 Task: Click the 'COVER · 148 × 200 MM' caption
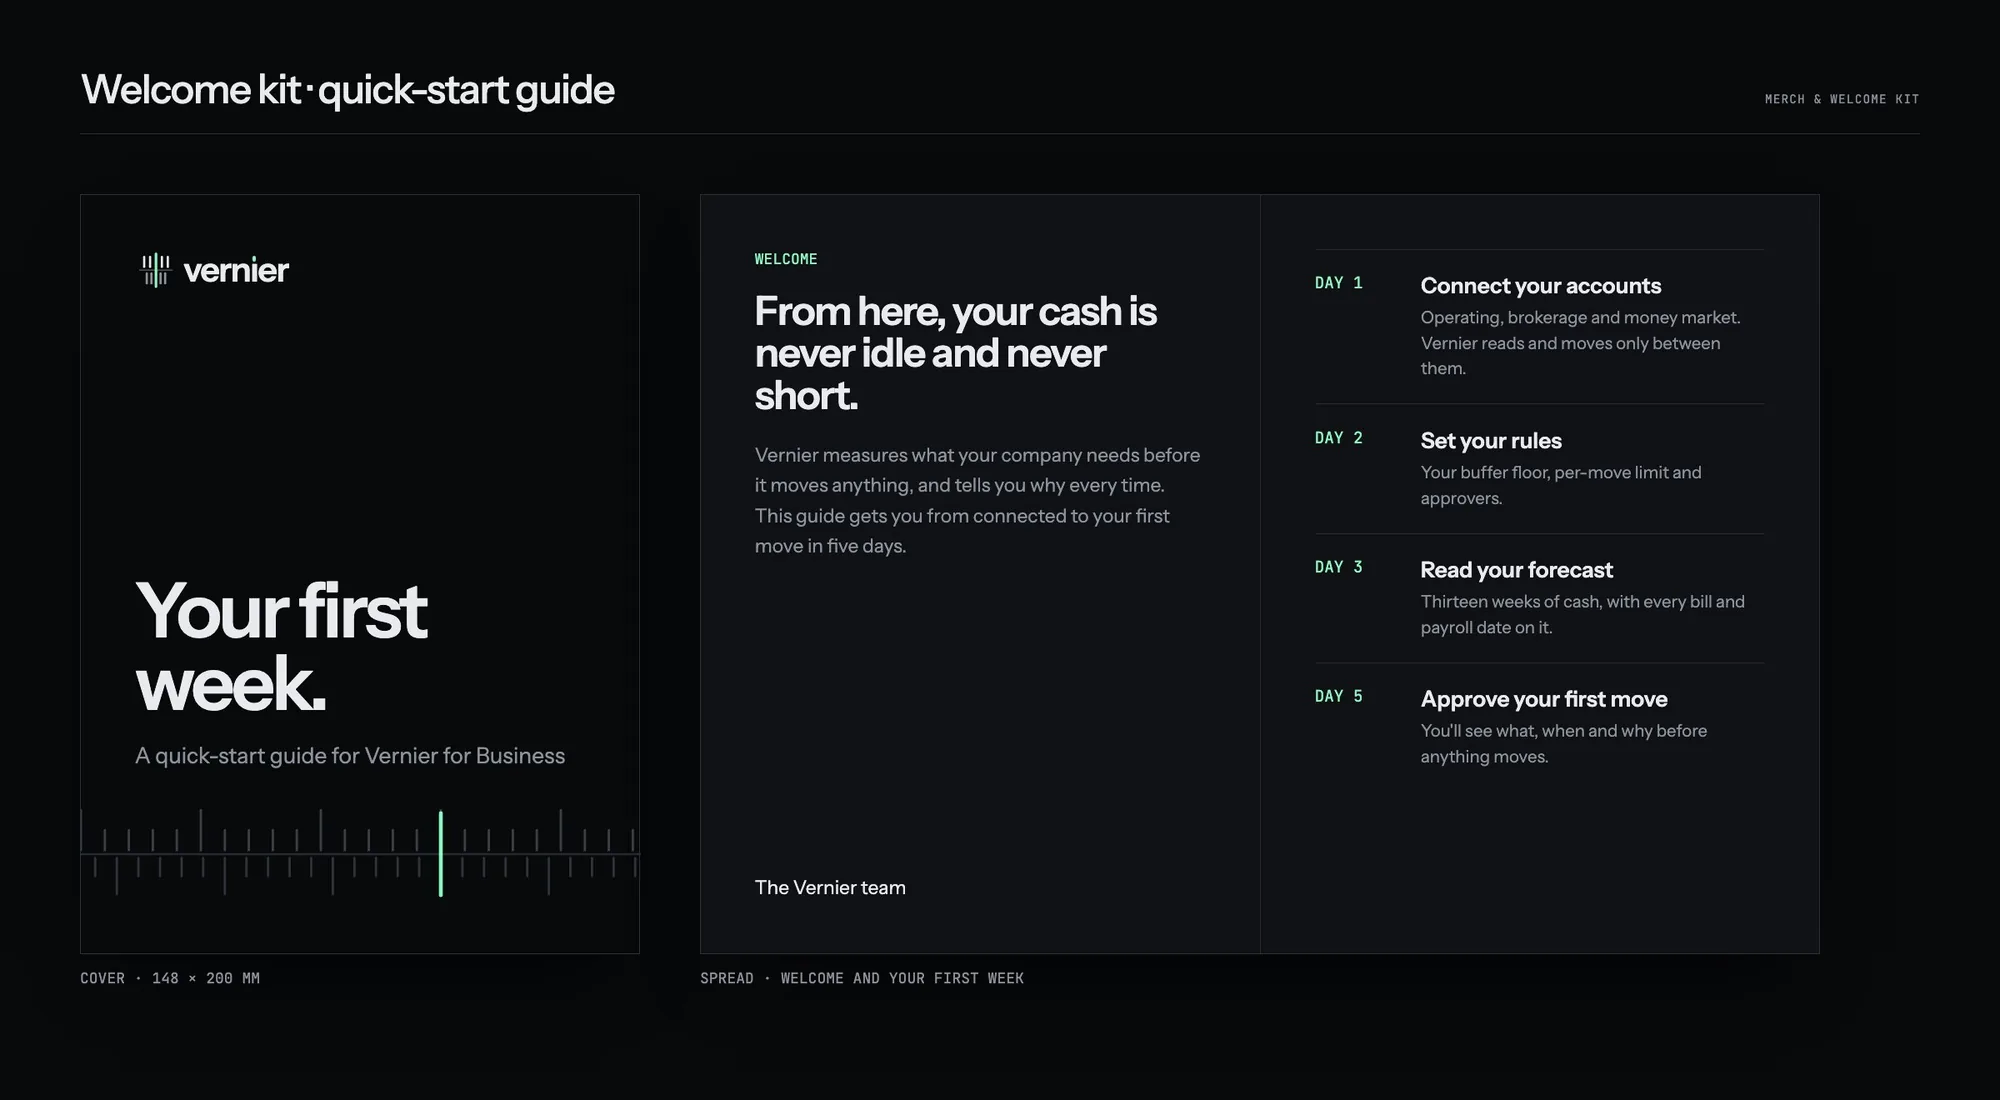[170, 978]
